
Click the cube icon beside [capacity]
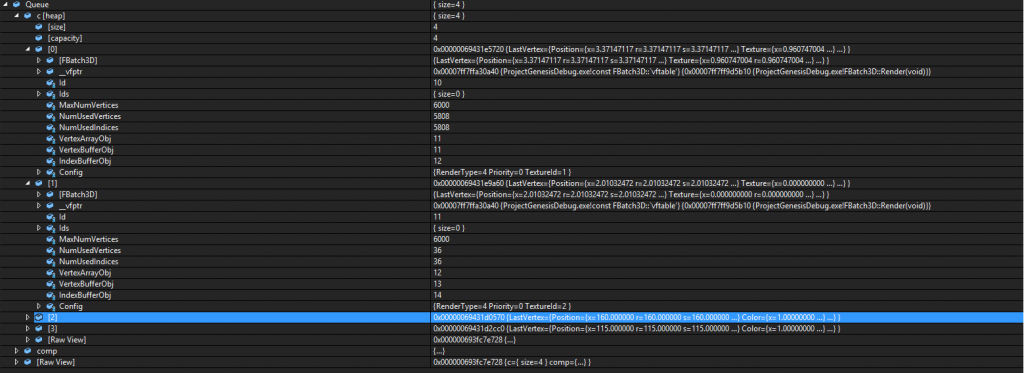[x=39, y=38]
